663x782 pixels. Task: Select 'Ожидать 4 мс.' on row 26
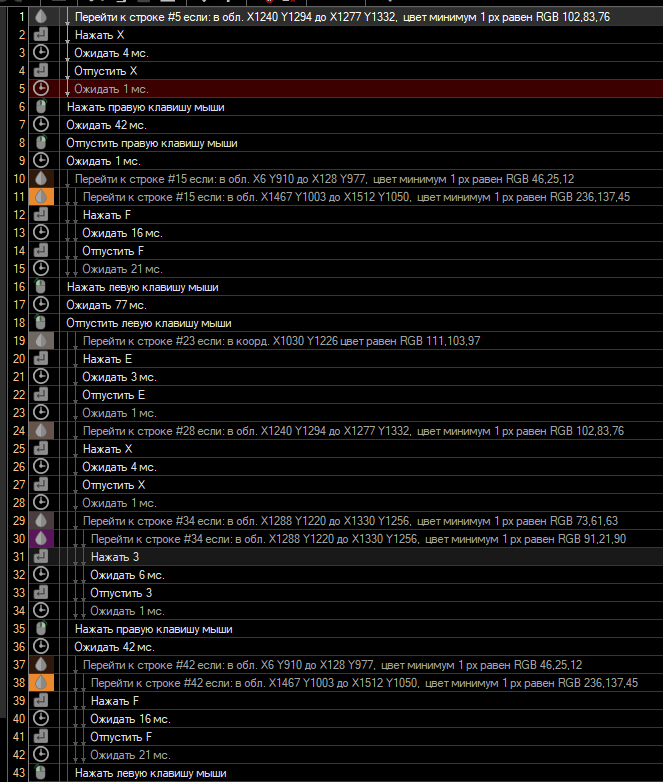(x=119, y=467)
